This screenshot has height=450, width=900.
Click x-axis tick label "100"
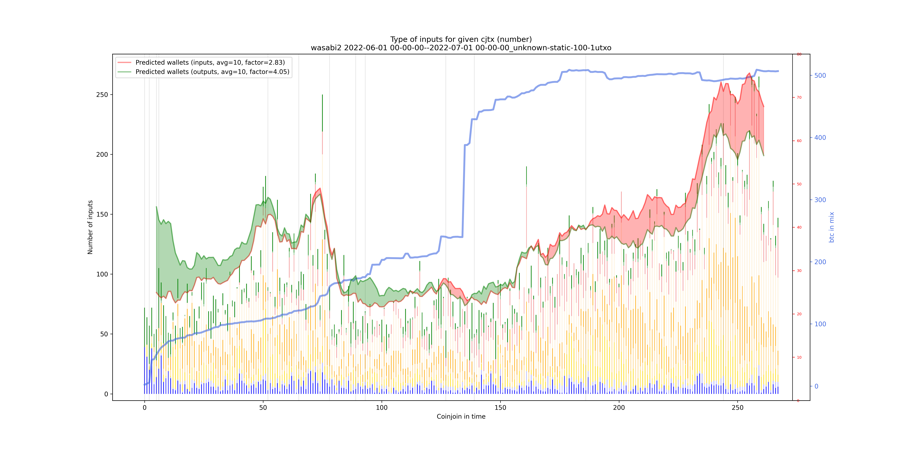382,407
